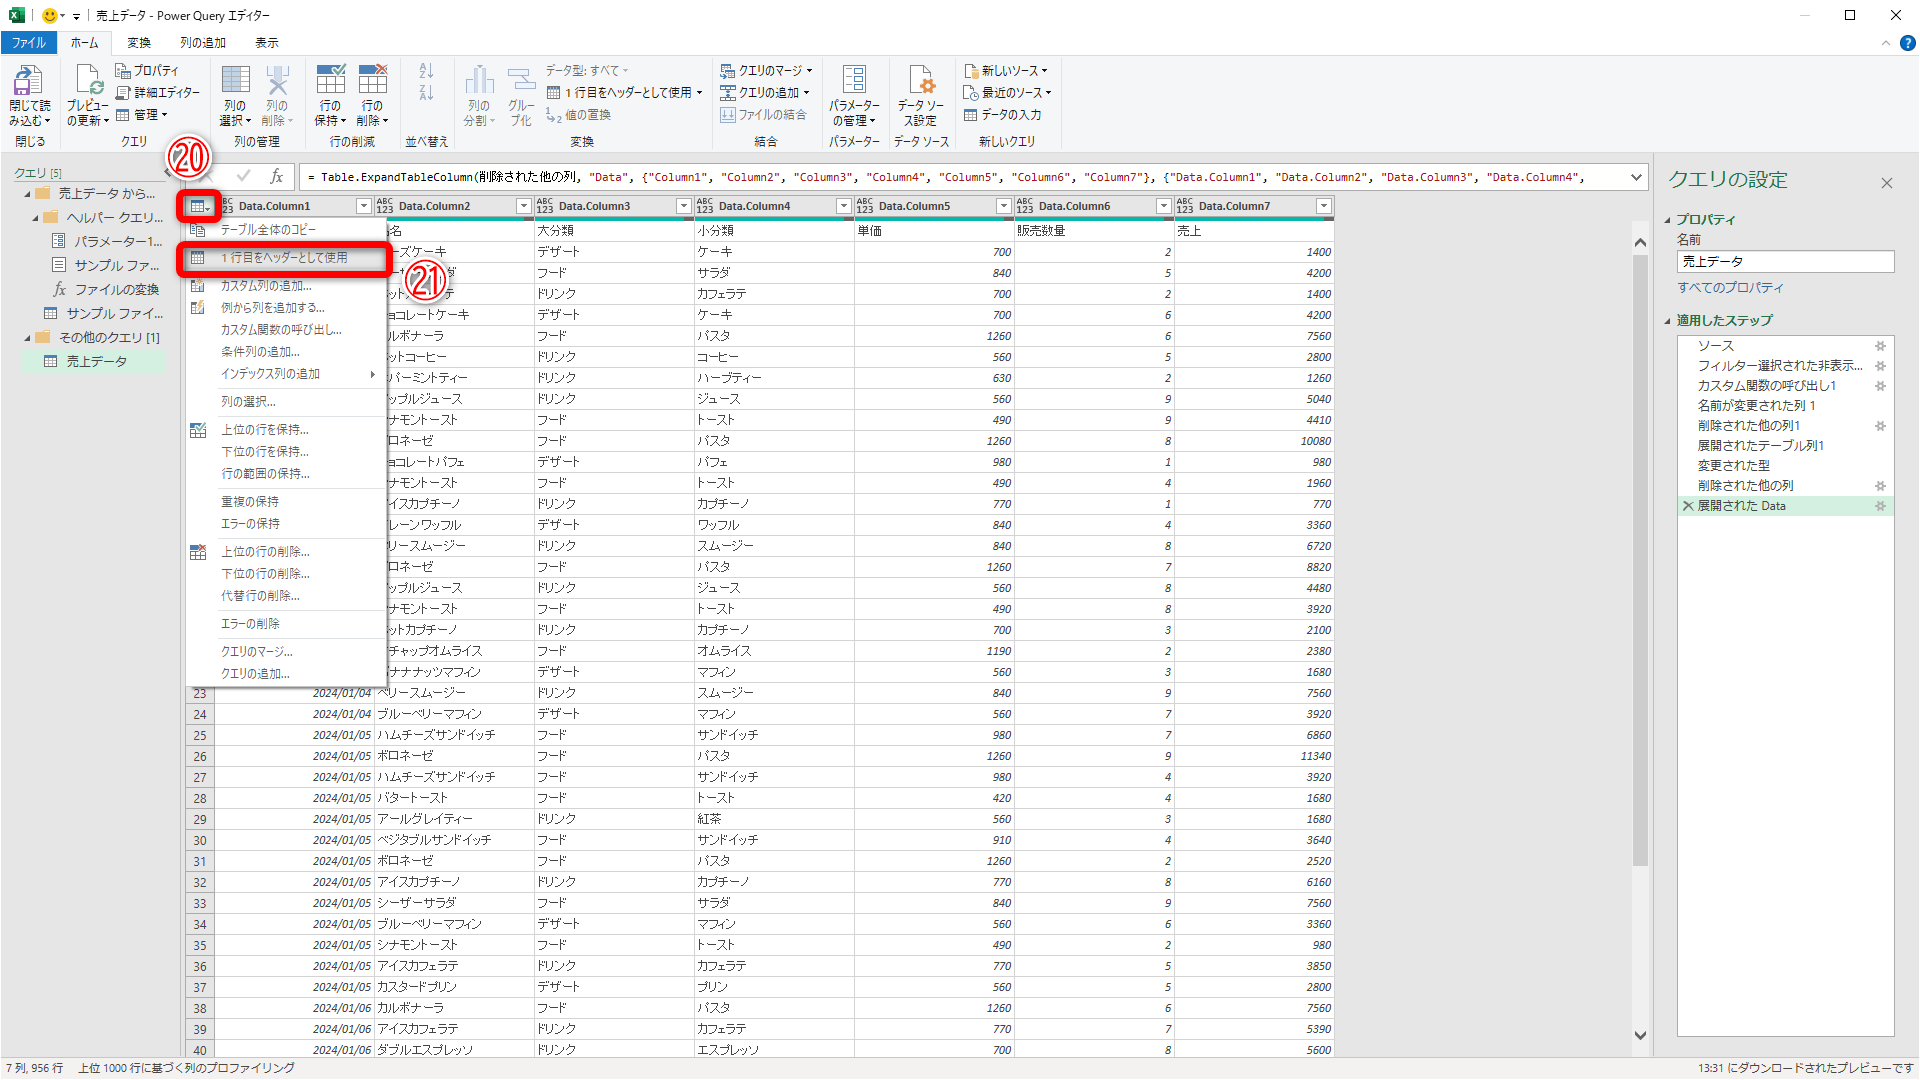Open the クエリのマージ dropdown arrow

coord(810,71)
